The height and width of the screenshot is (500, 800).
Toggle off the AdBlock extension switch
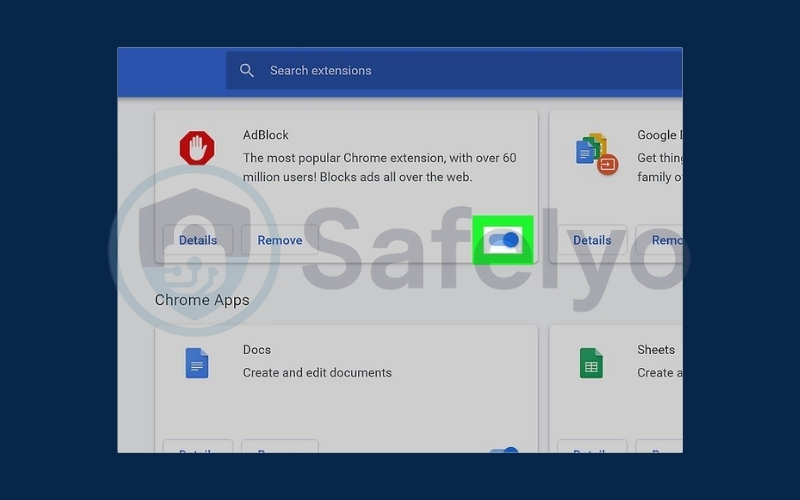[503, 240]
